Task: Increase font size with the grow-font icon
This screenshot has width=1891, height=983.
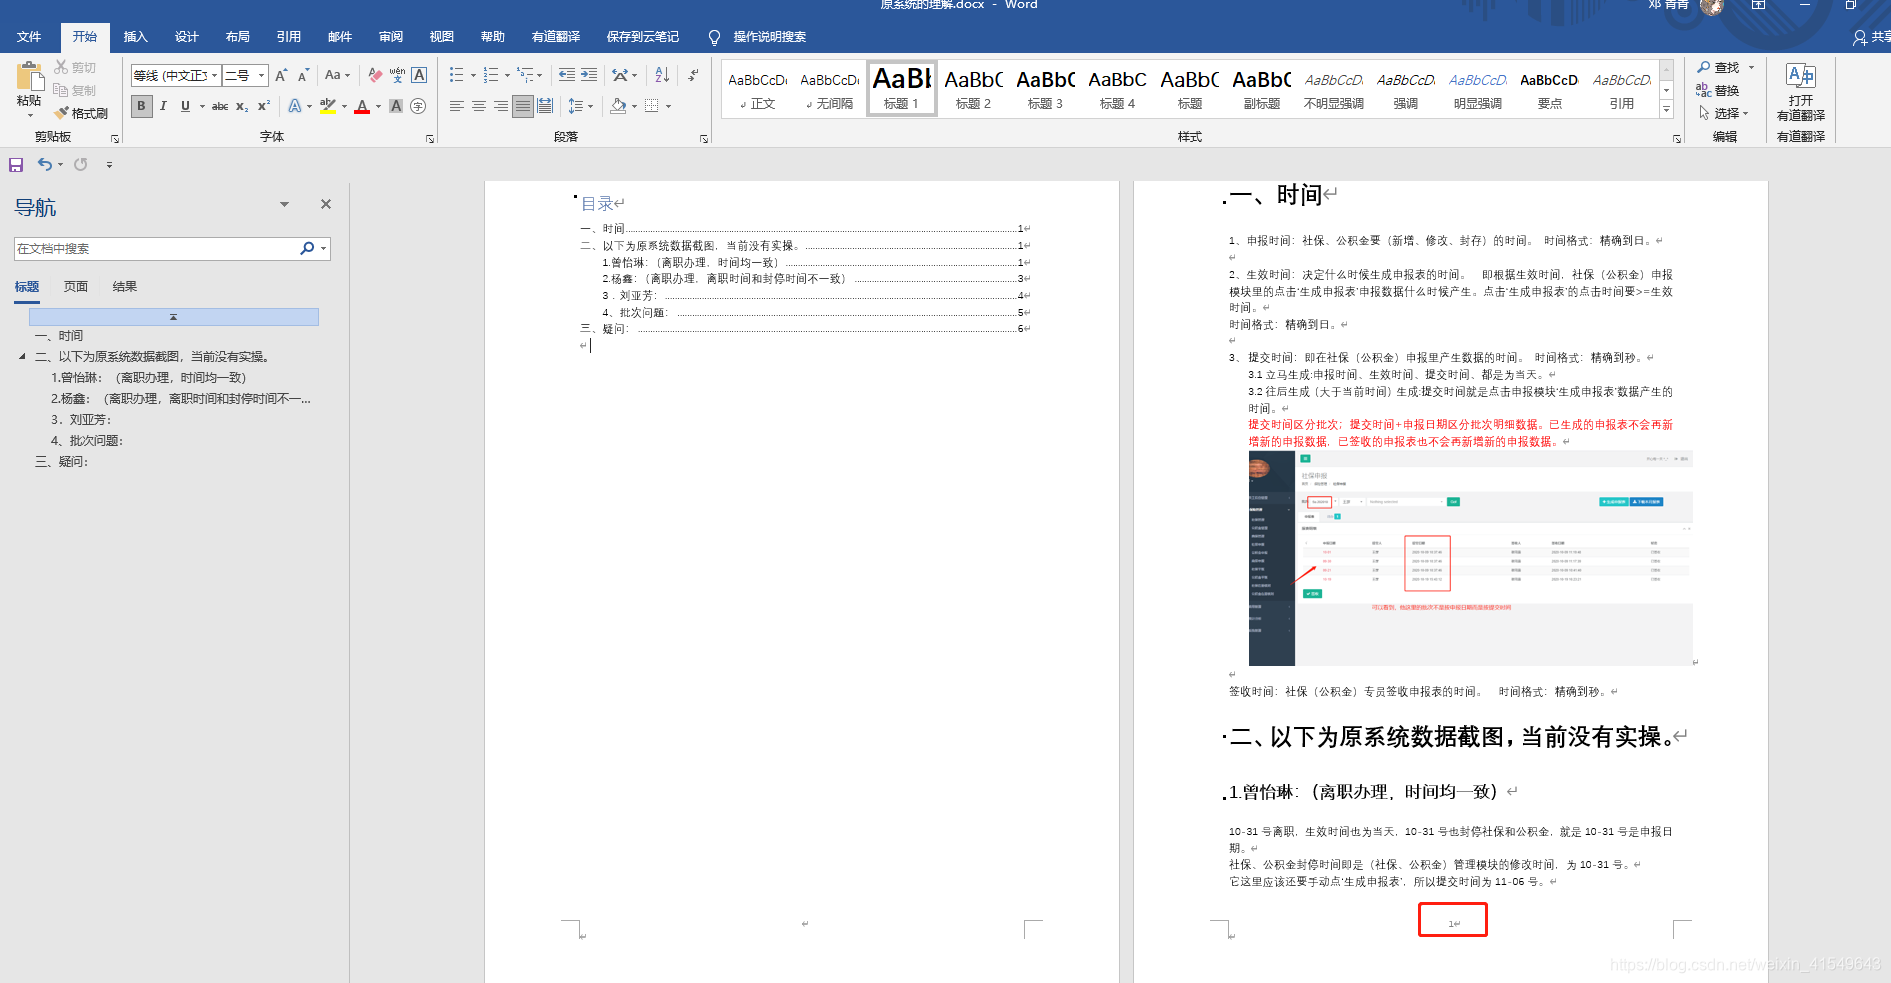Action: point(282,75)
